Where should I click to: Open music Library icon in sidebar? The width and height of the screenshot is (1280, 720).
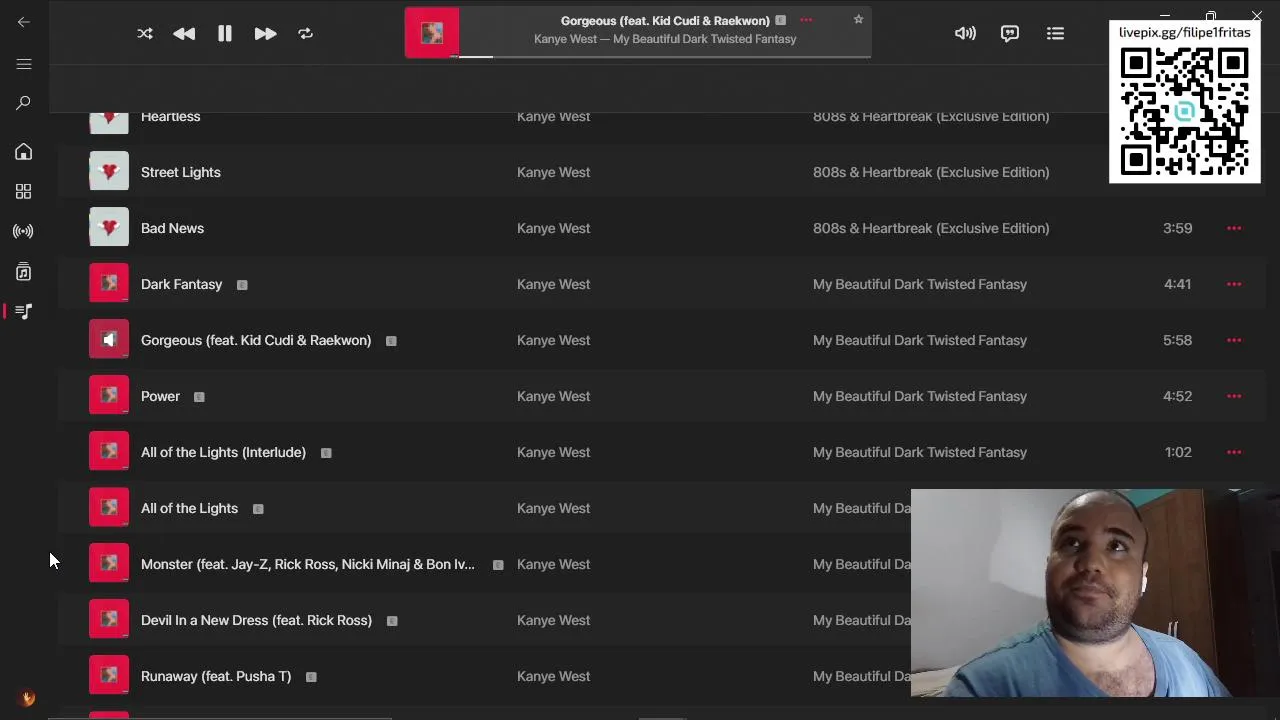[24, 272]
